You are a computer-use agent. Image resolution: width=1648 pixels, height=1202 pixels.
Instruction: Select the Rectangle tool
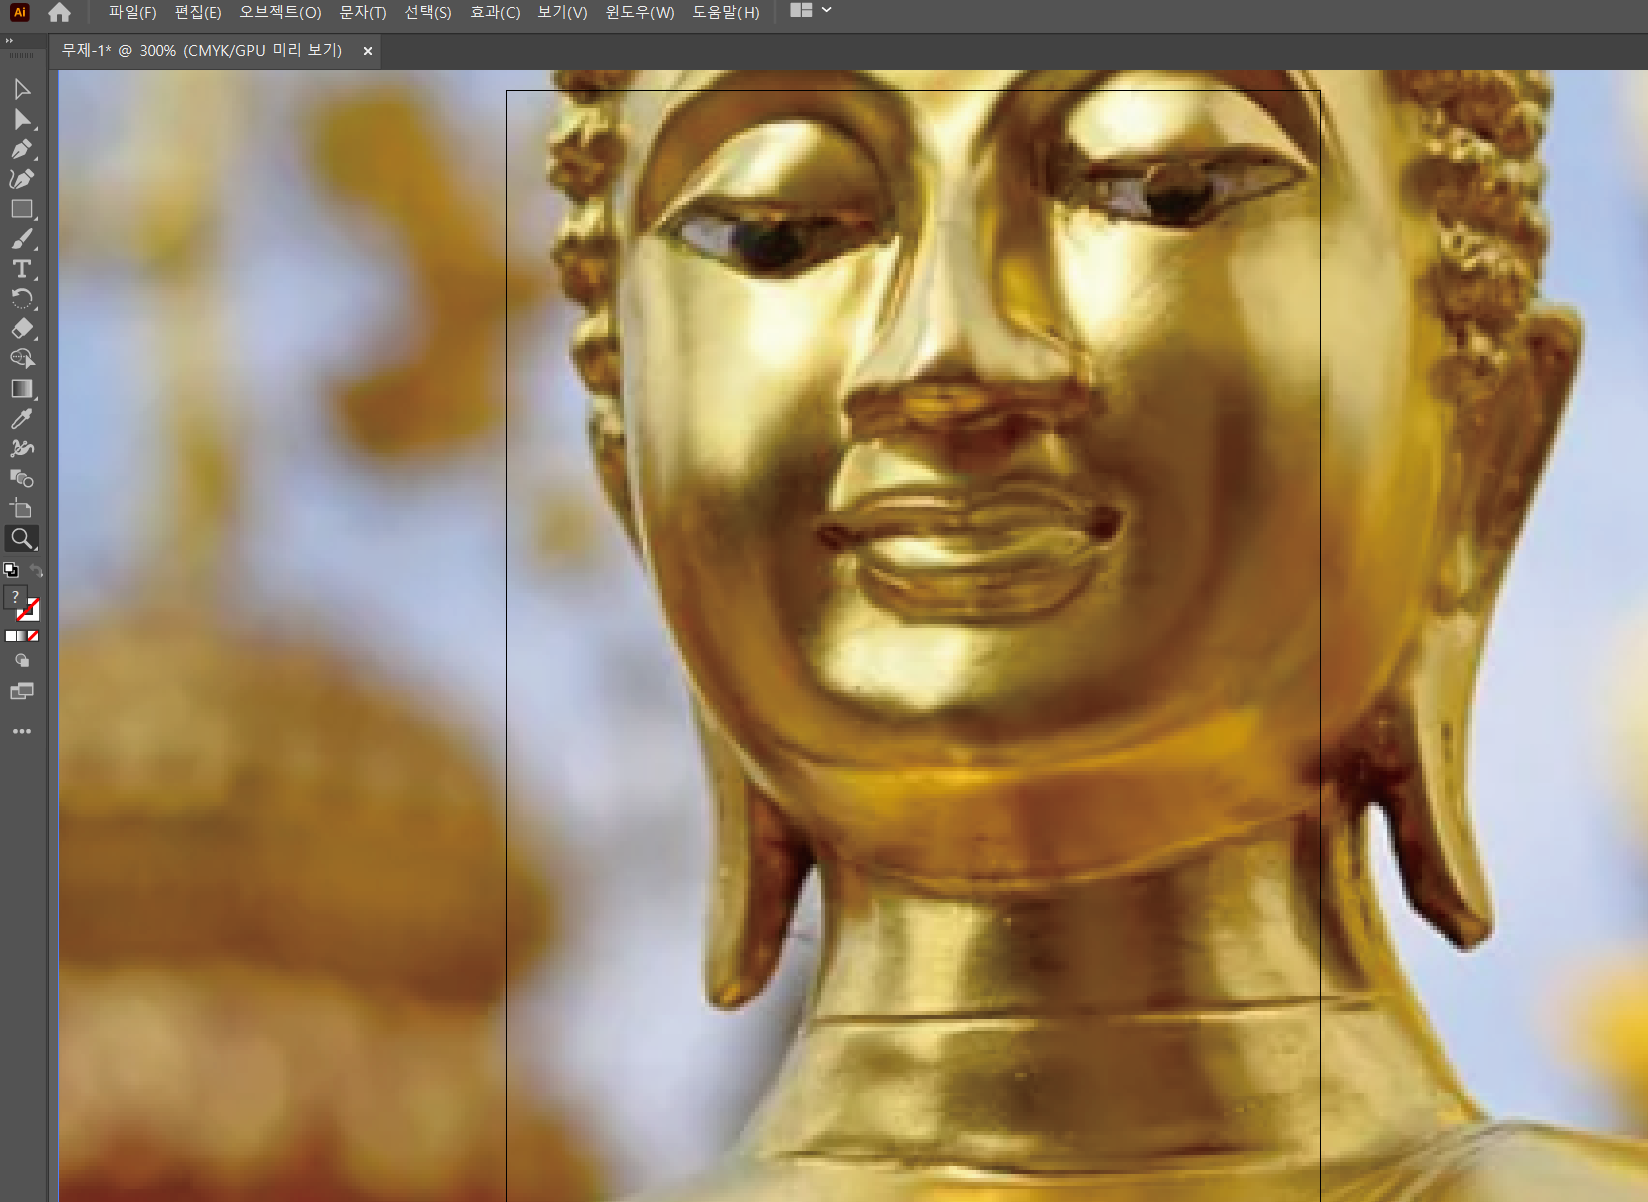tap(21, 209)
